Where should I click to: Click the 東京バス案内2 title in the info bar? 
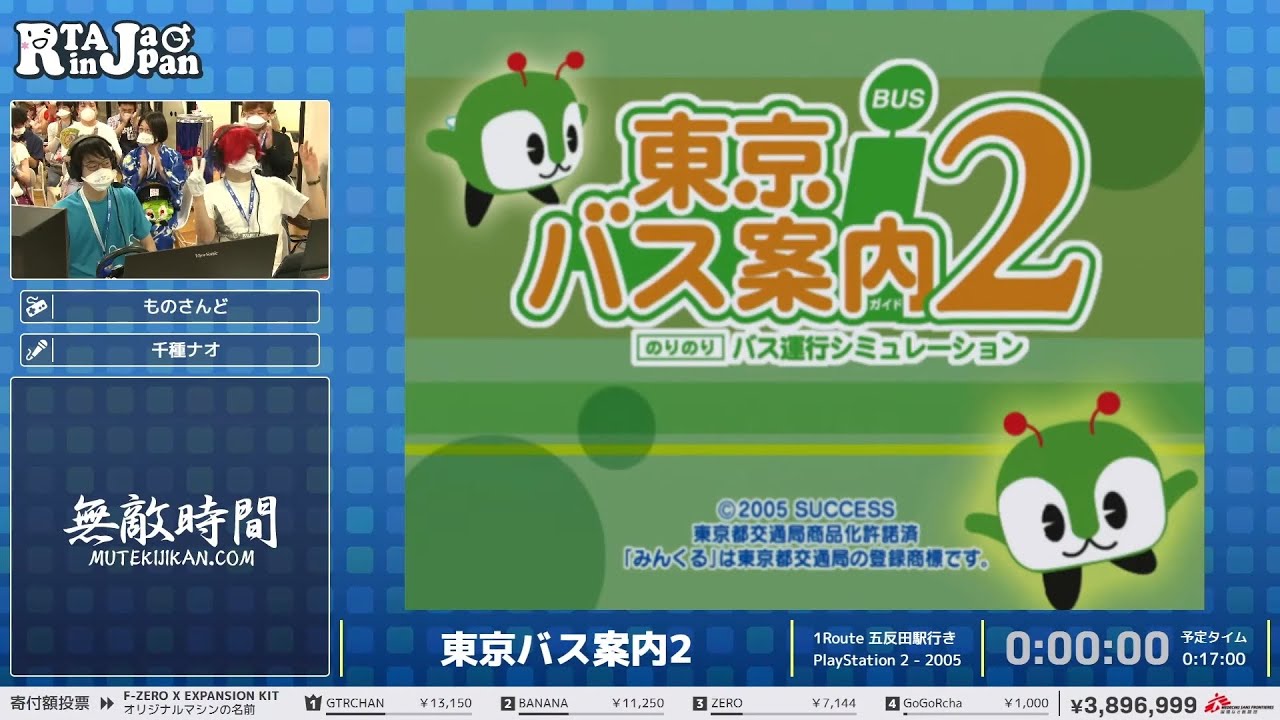coord(566,649)
